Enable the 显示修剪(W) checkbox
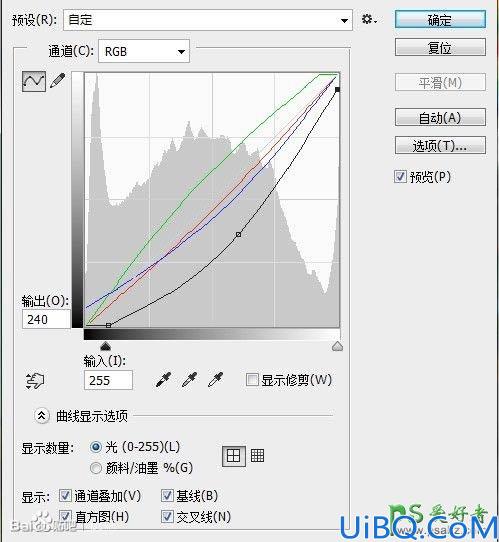This screenshot has height=542, width=499. [252, 380]
